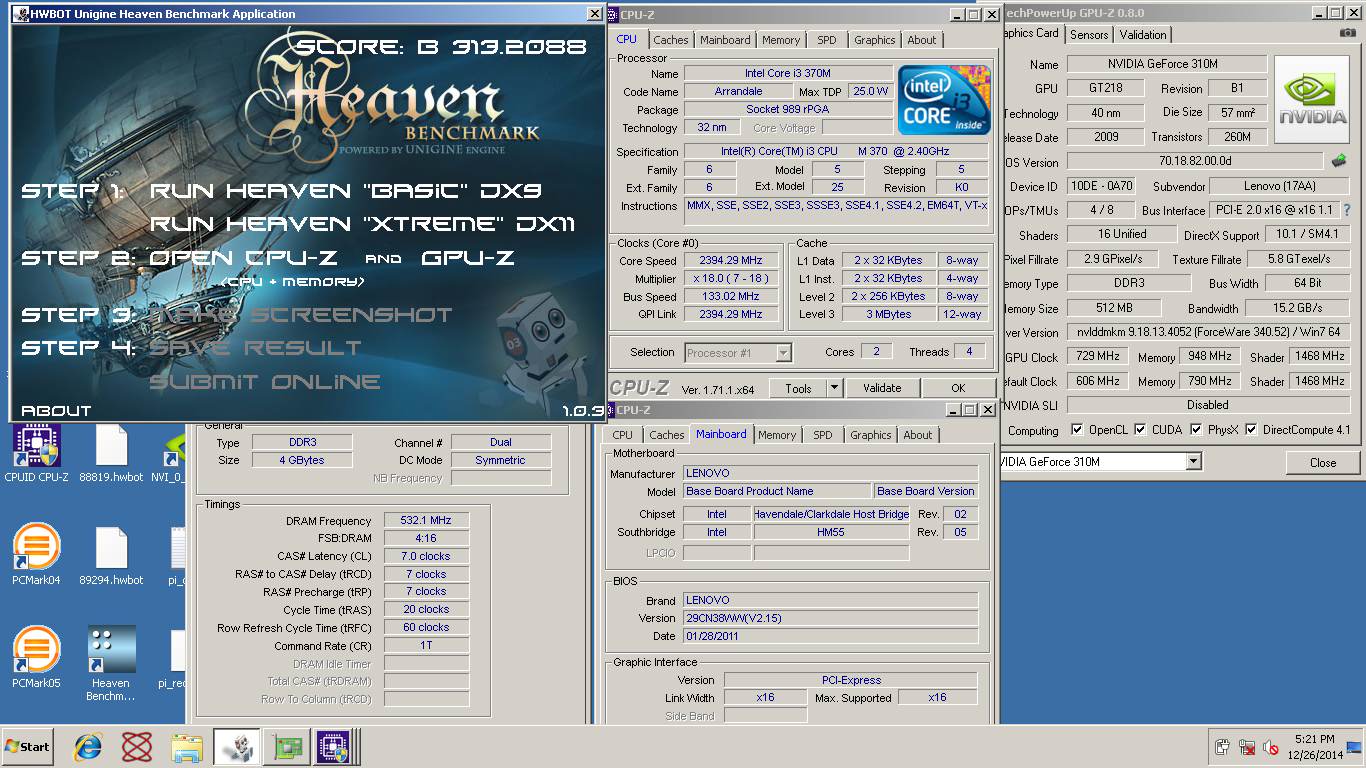Screen dimensions: 1366x768
Task: Click the BIOS Version 29CN38WW(V2.15) field
Action: tap(830, 618)
